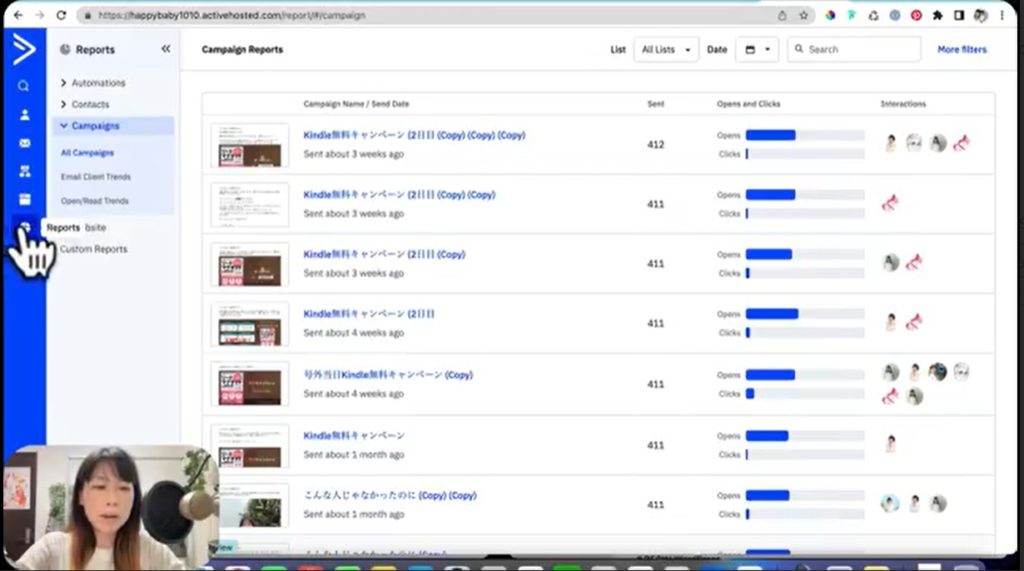Select Email Client Trends report

(x=95, y=177)
